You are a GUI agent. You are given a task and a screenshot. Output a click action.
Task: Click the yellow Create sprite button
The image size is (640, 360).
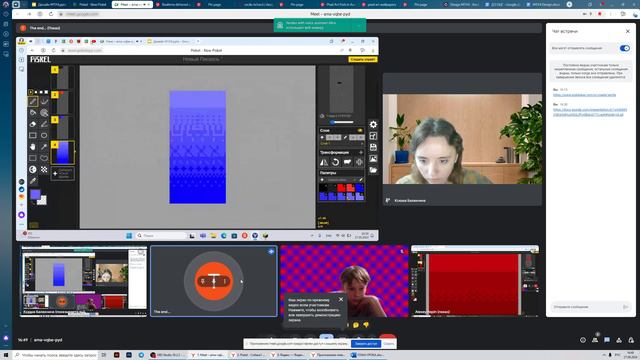click(x=363, y=60)
